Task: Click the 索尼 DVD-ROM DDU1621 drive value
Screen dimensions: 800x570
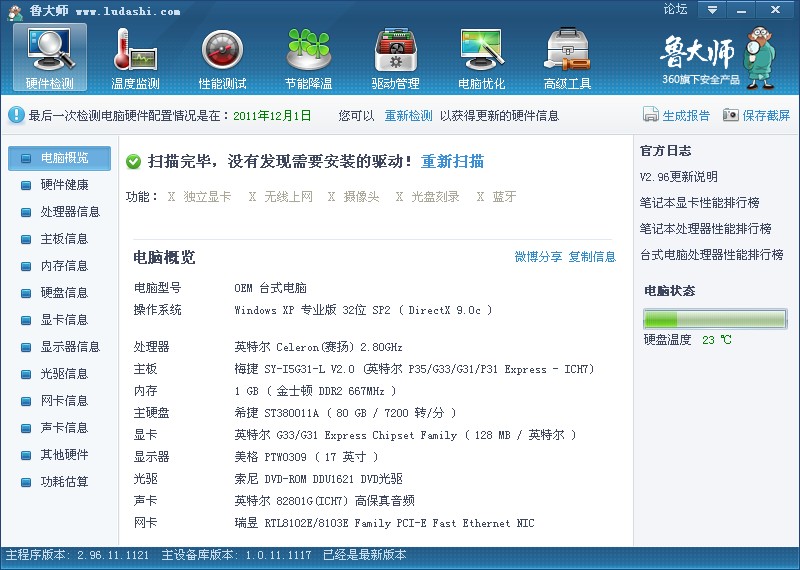Action: 318,479
